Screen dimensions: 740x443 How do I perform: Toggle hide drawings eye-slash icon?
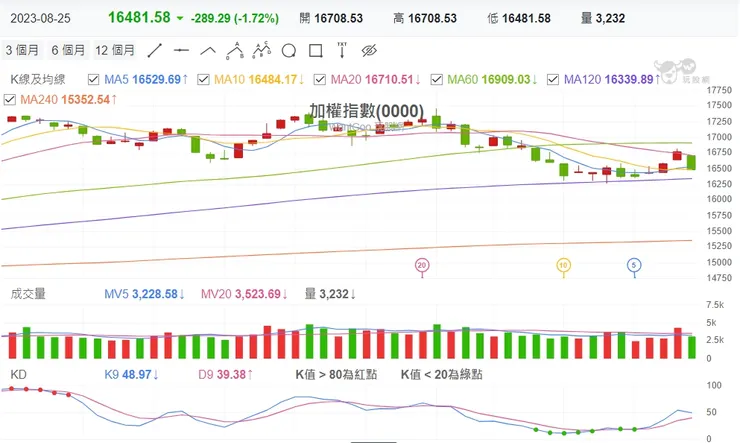tap(369, 50)
